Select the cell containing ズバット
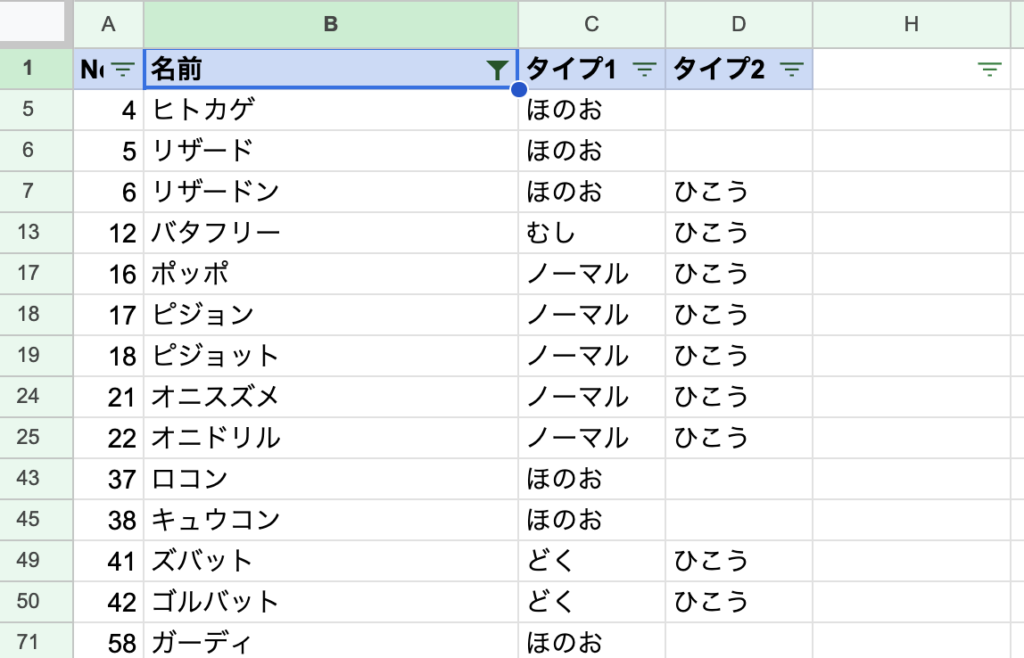This screenshot has height=658, width=1024. tap(331, 561)
